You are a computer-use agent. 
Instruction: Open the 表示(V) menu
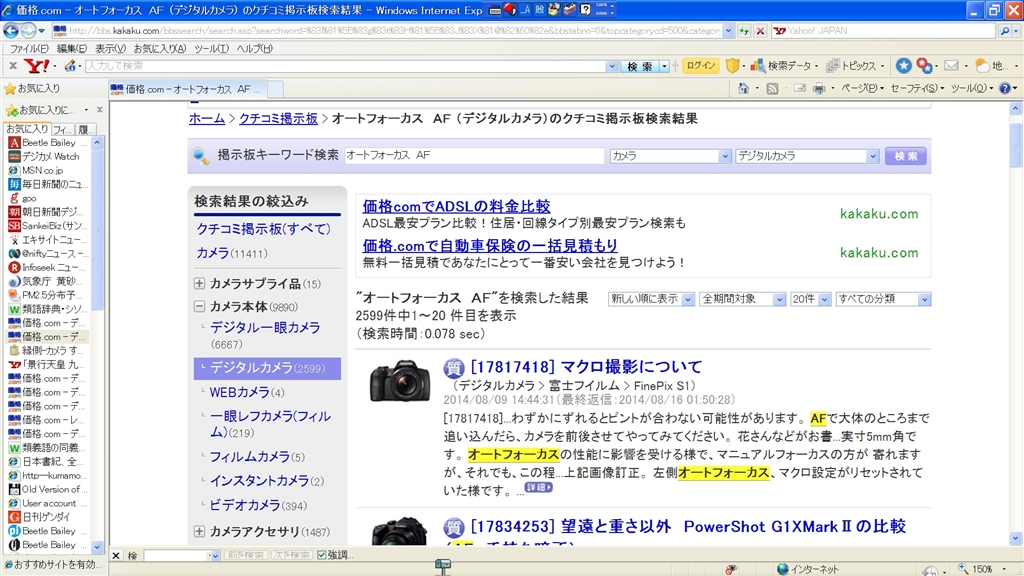point(110,48)
